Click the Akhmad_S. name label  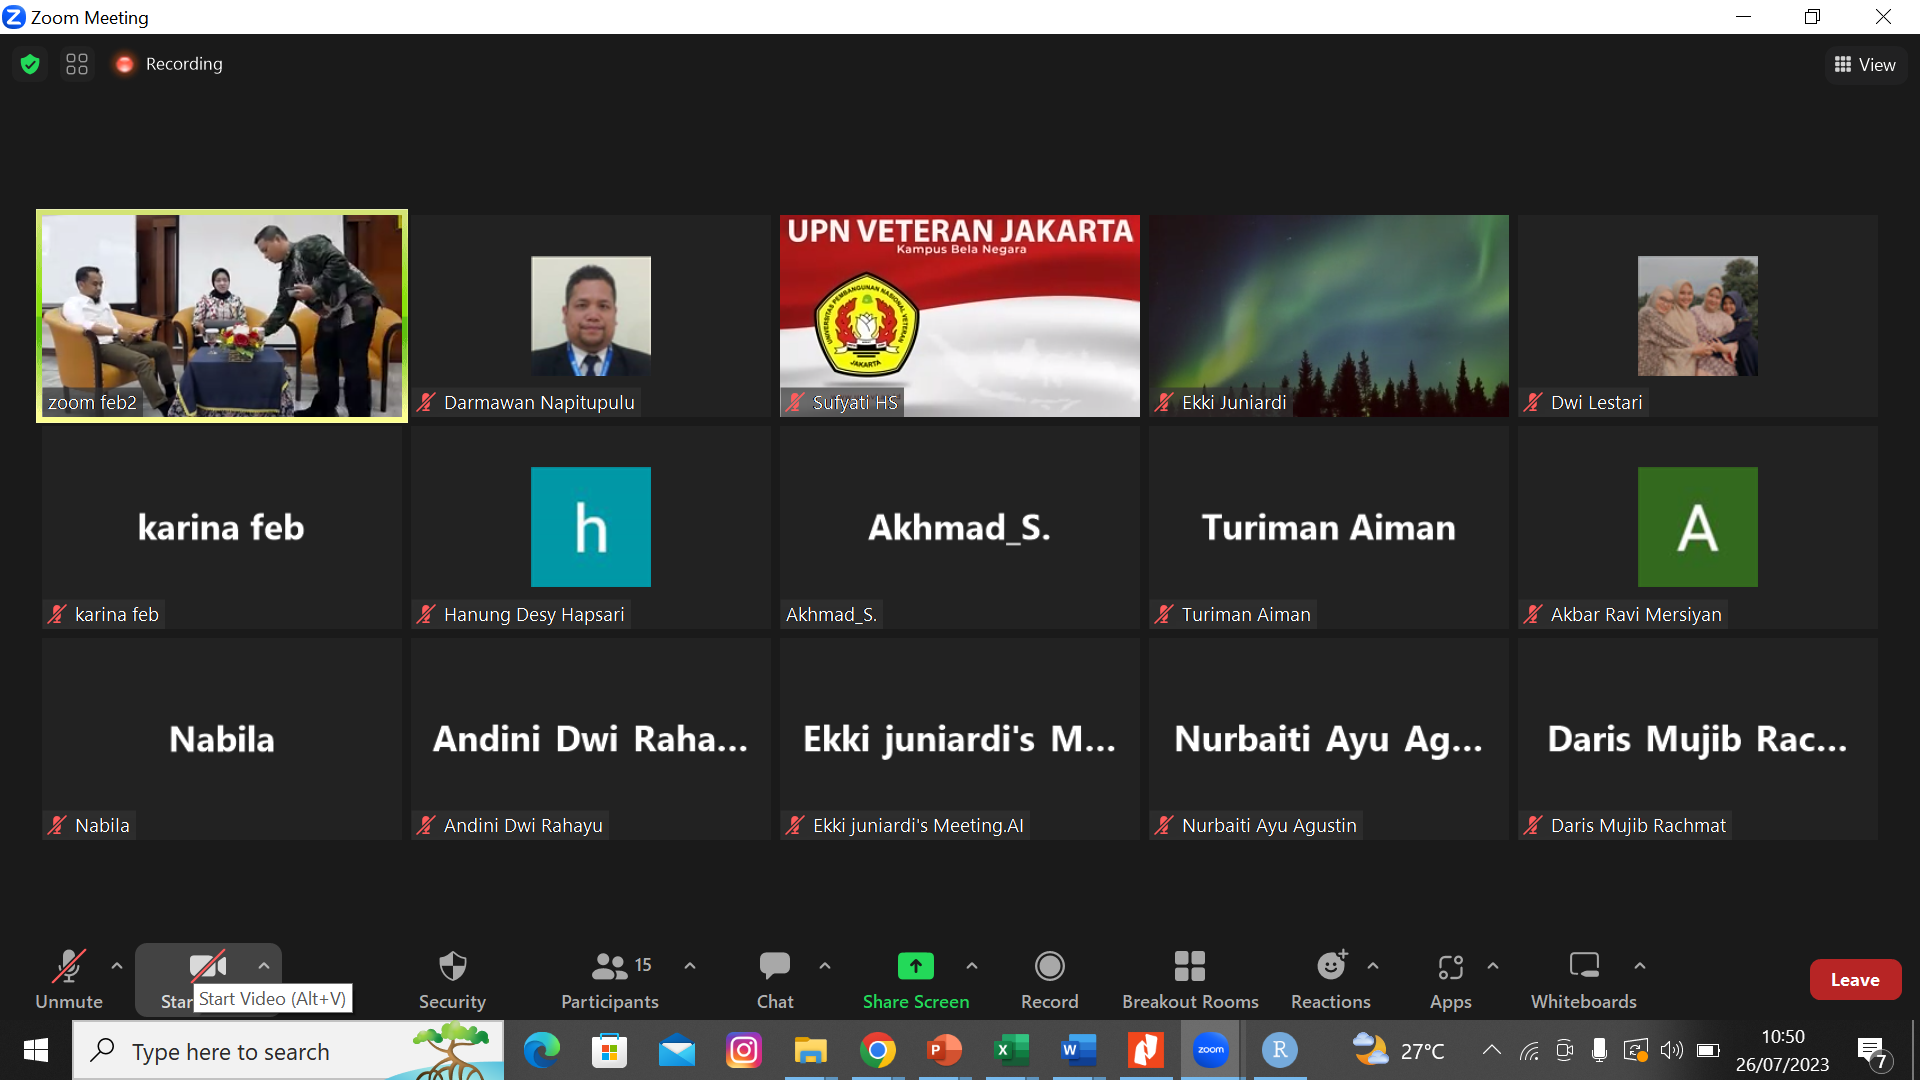831,614
